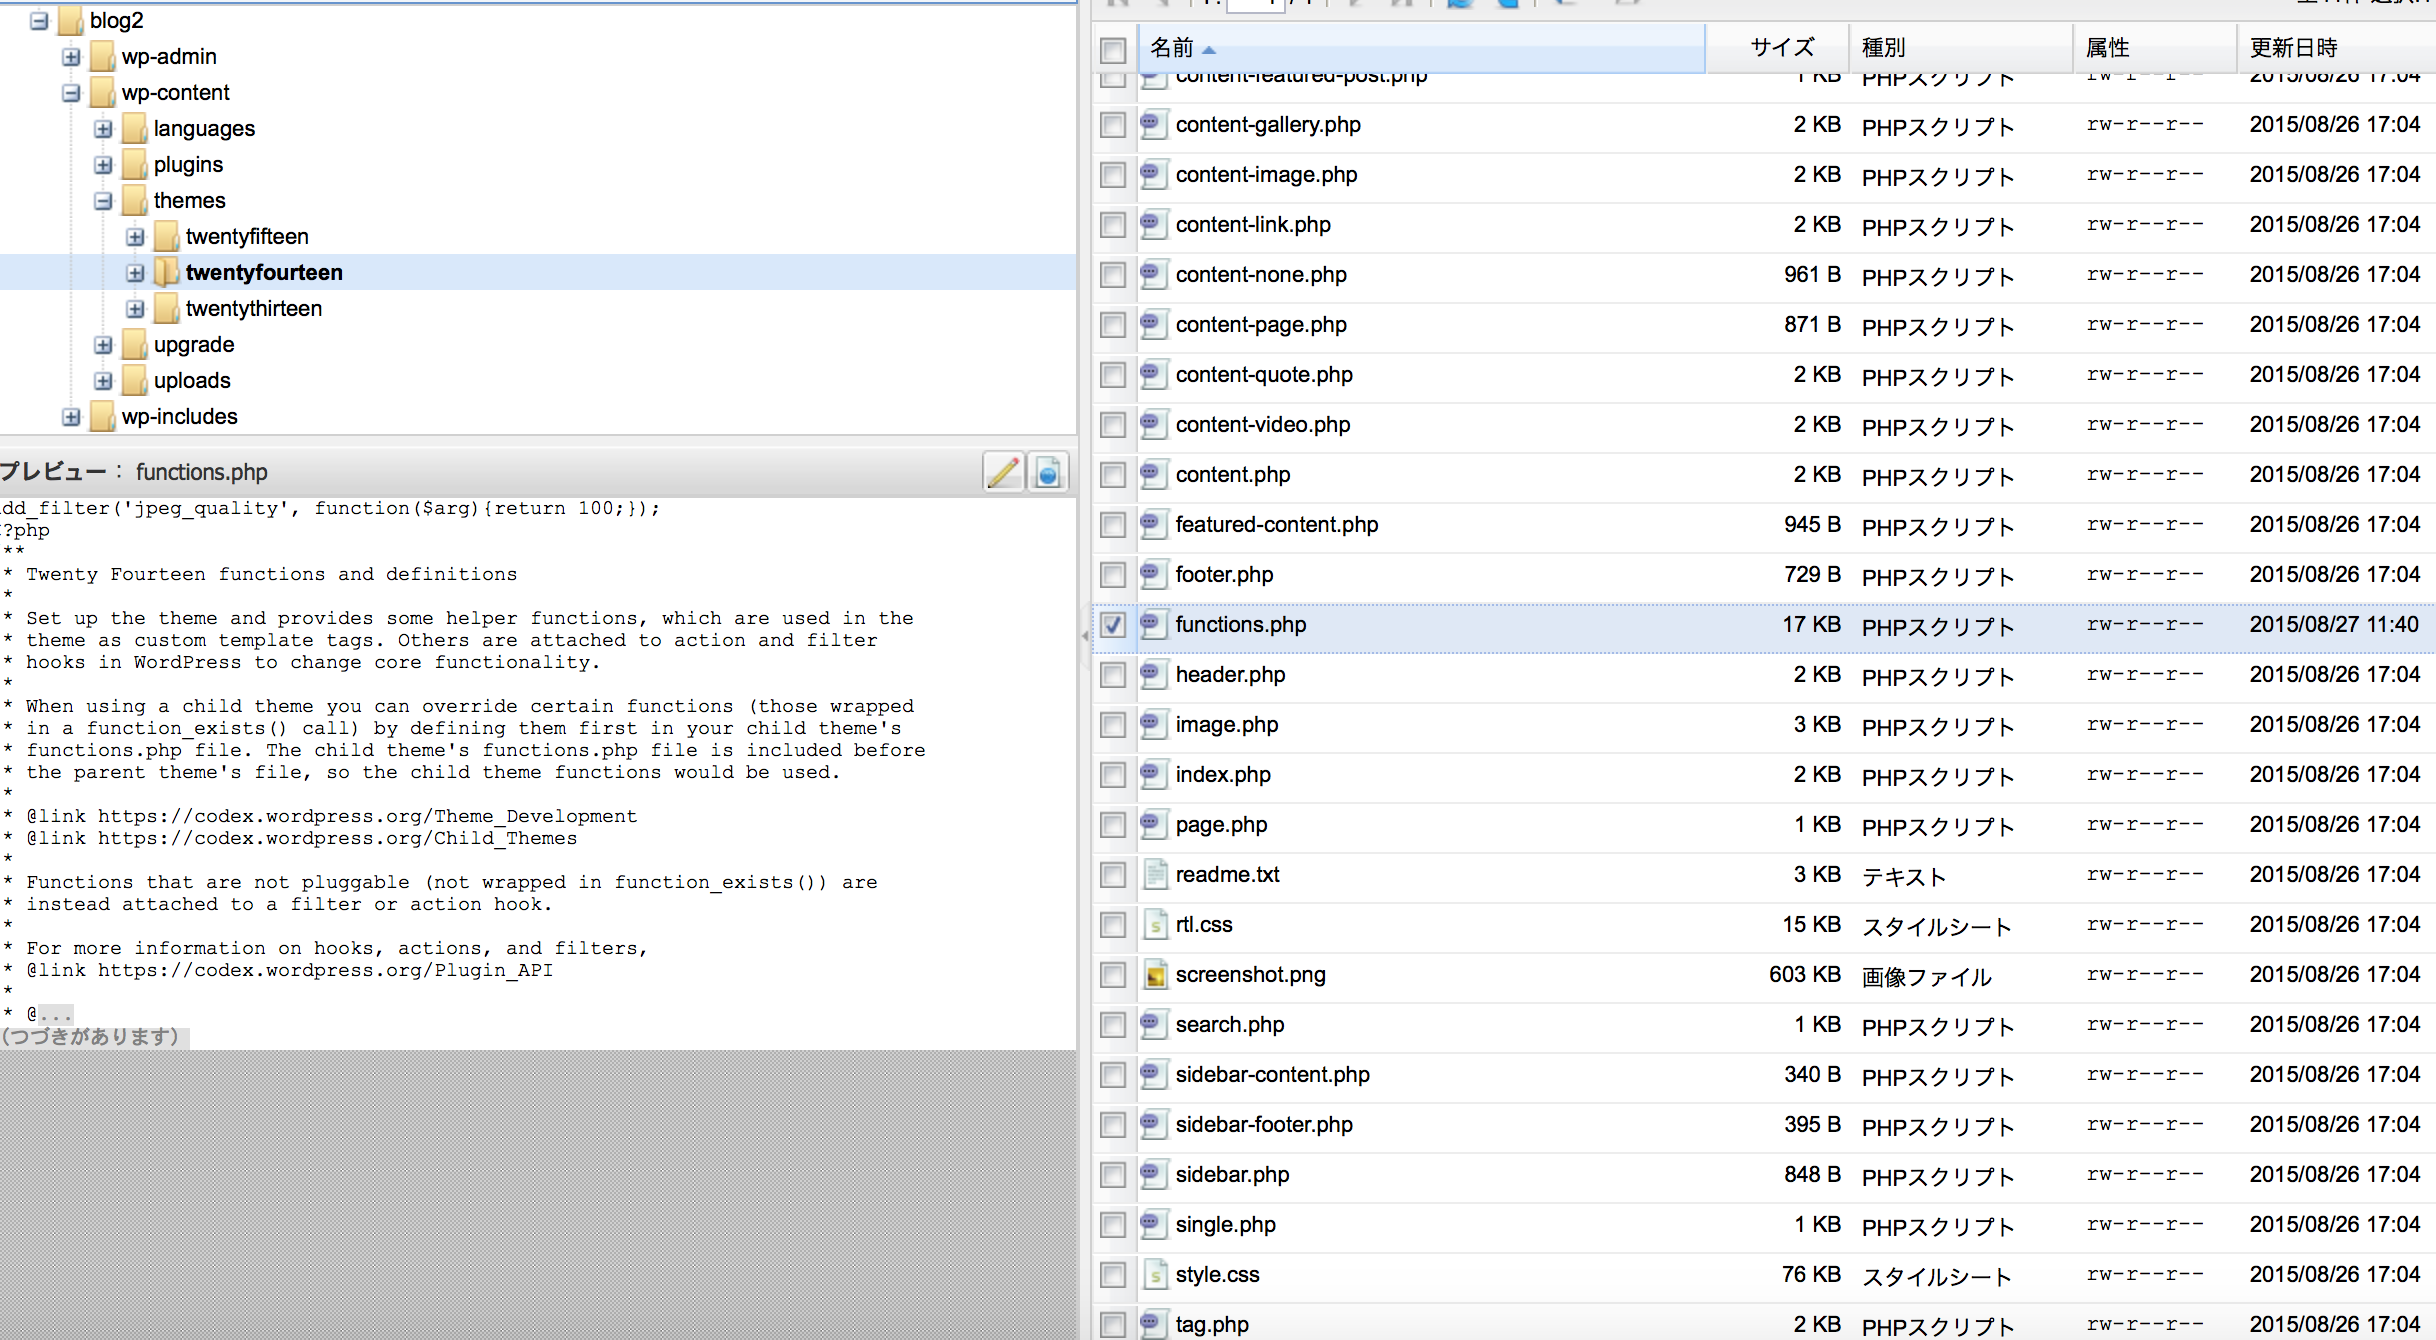Open the tag.php file name
Screen dimensions: 2436x1340
point(1212,1325)
